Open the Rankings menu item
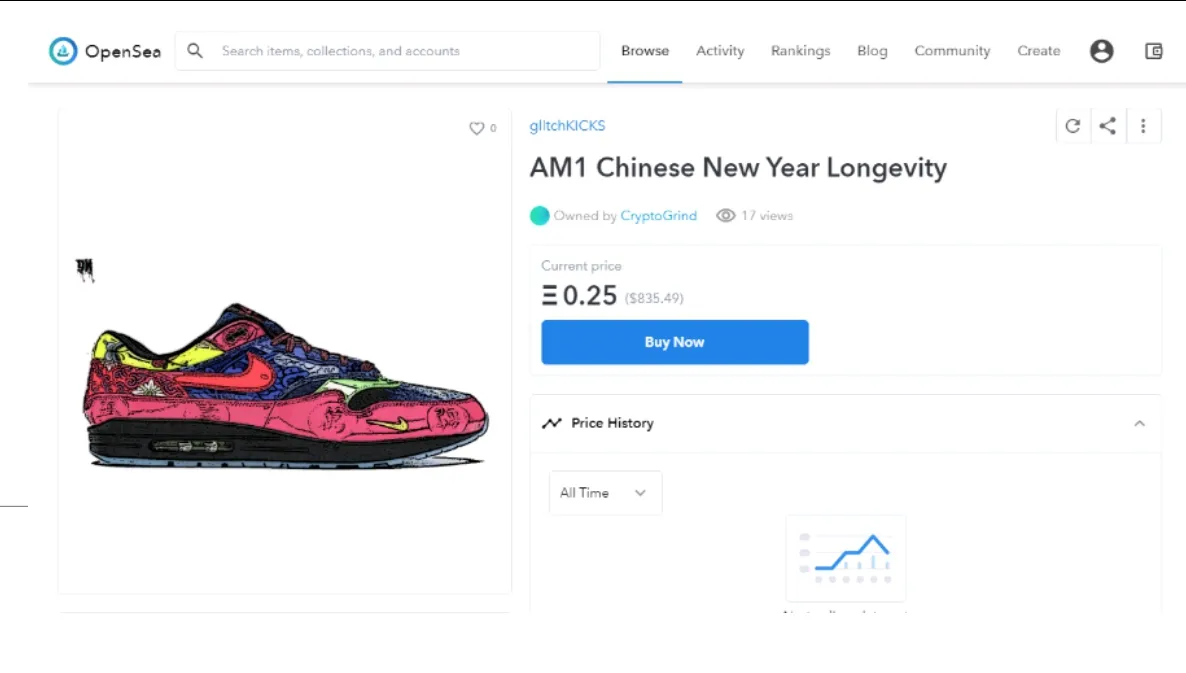This screenshot has height=673, width=1186. point(800,51)
